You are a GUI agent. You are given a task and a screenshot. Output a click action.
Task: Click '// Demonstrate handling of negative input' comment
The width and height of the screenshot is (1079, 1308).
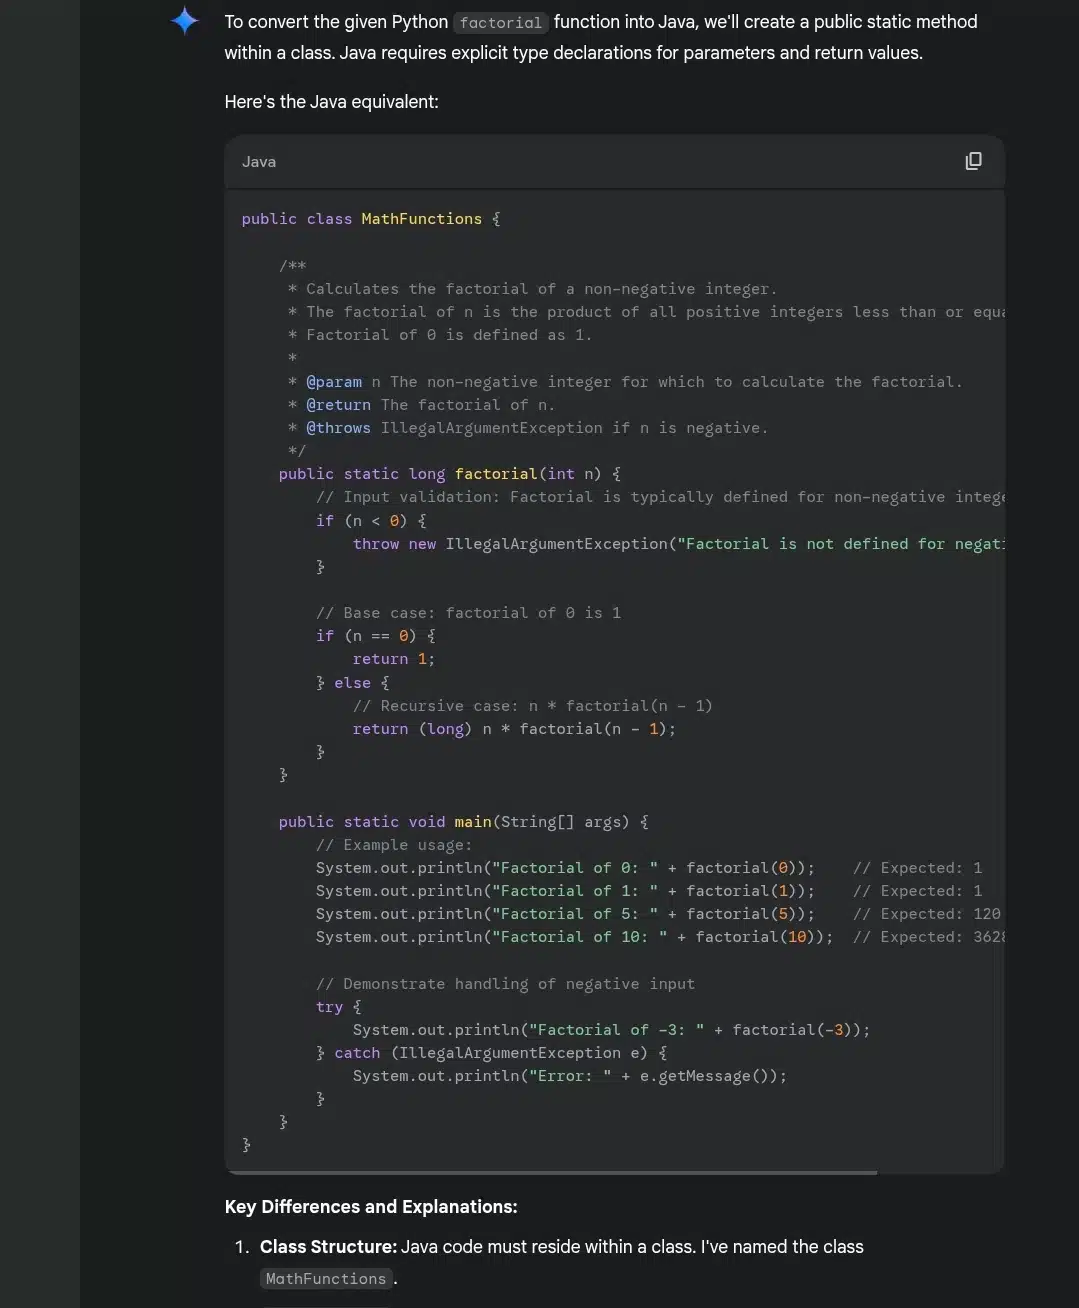pyautogui.click(x=505, y=984)
